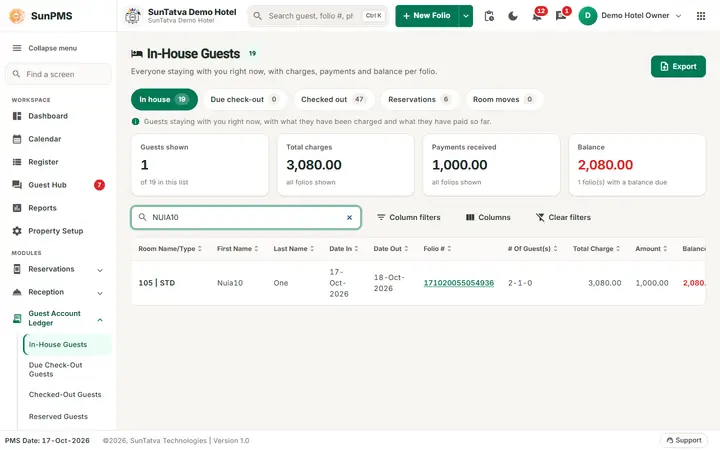Viewport: 720px width, 450px height.
Task: Click the SunPMS logo icon
Action: [17, 16]
